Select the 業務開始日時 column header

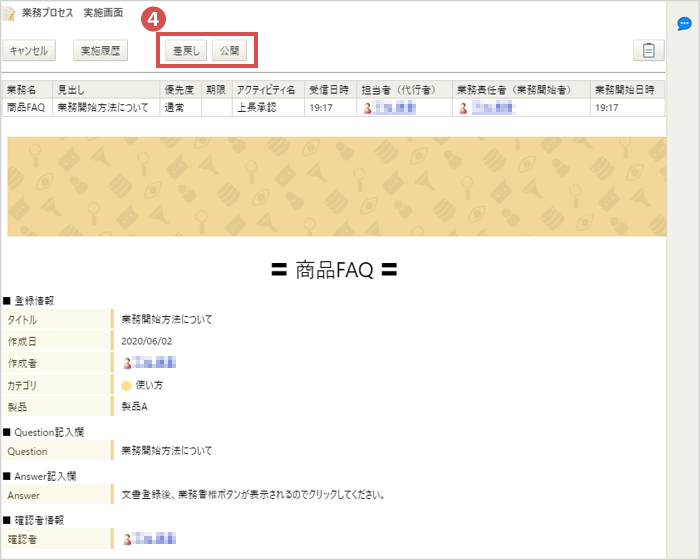(627, 90)
